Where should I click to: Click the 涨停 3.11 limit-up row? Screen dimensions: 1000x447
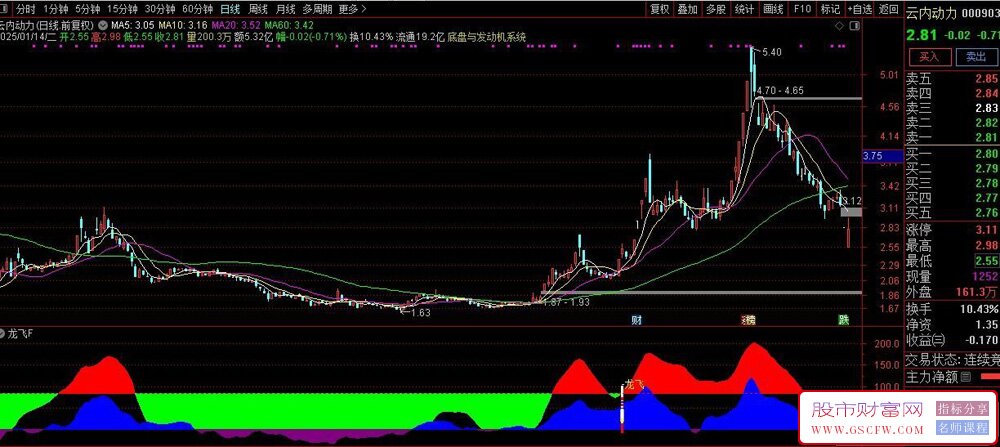953,230
